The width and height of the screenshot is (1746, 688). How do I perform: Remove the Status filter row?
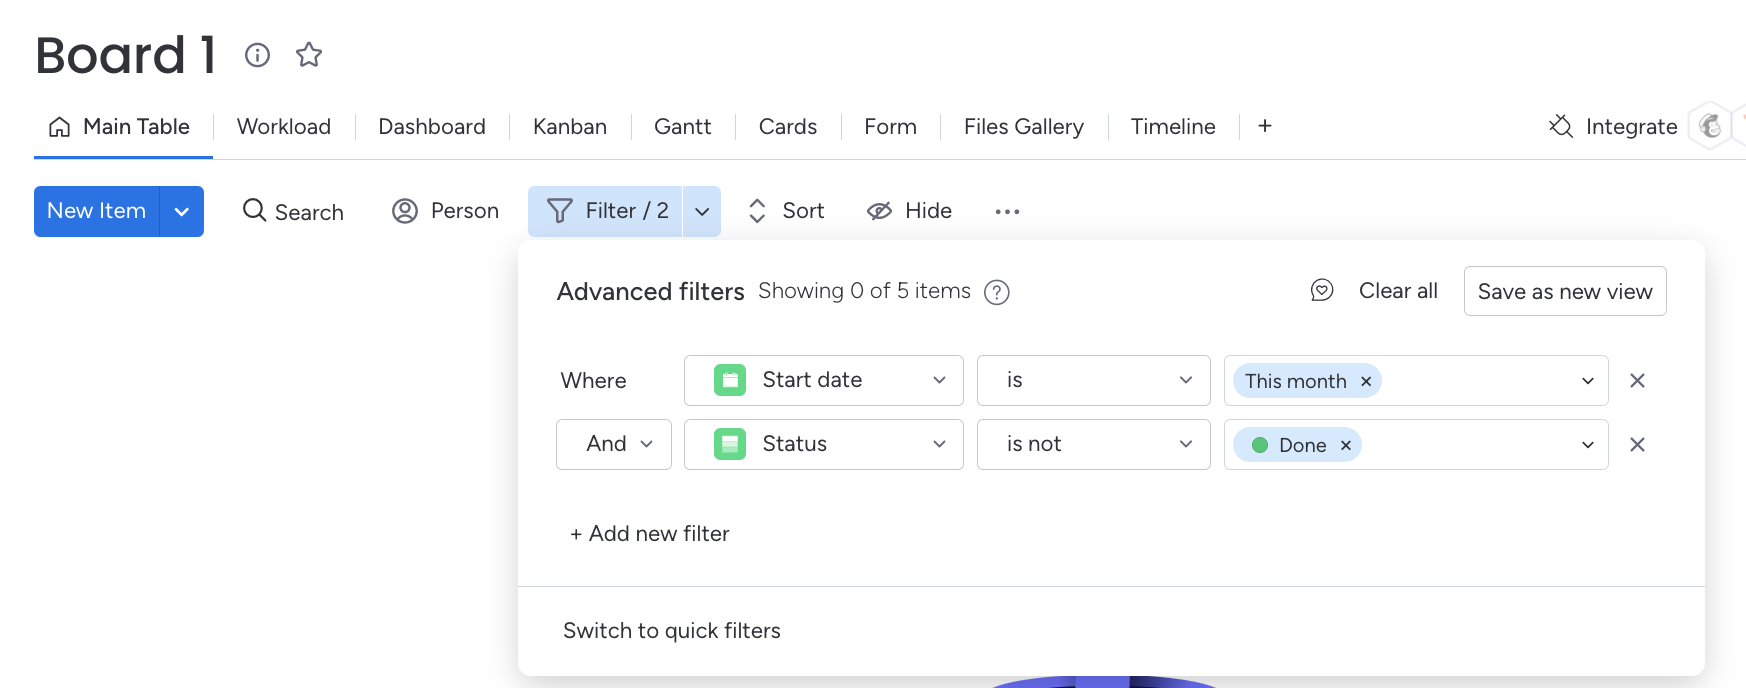(1637, 444)
